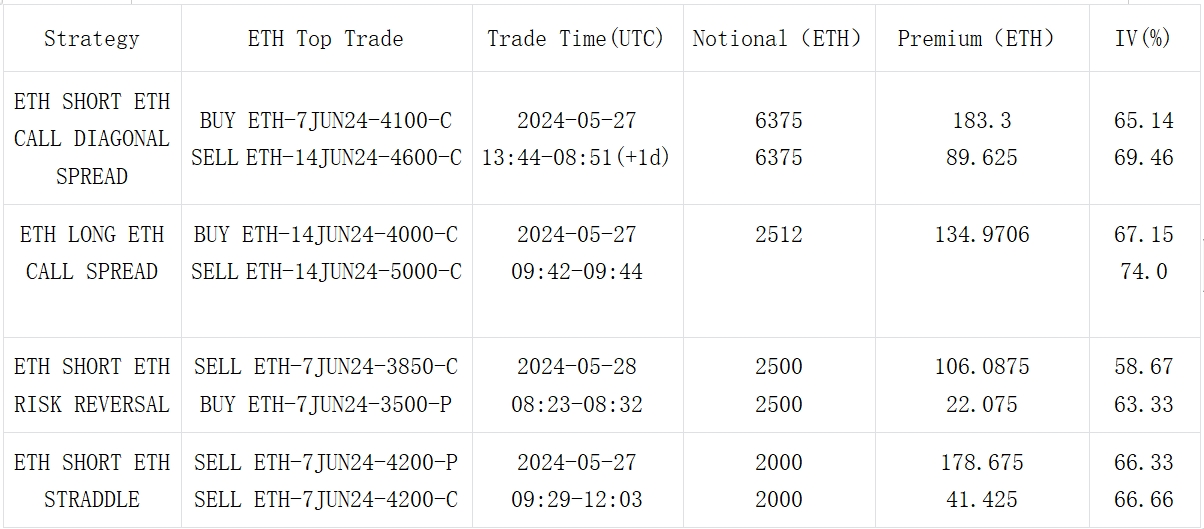Click SELL ETH-14JUN24-4600-C trade entry
The image size is (1204, 529).
coord(326,157)
